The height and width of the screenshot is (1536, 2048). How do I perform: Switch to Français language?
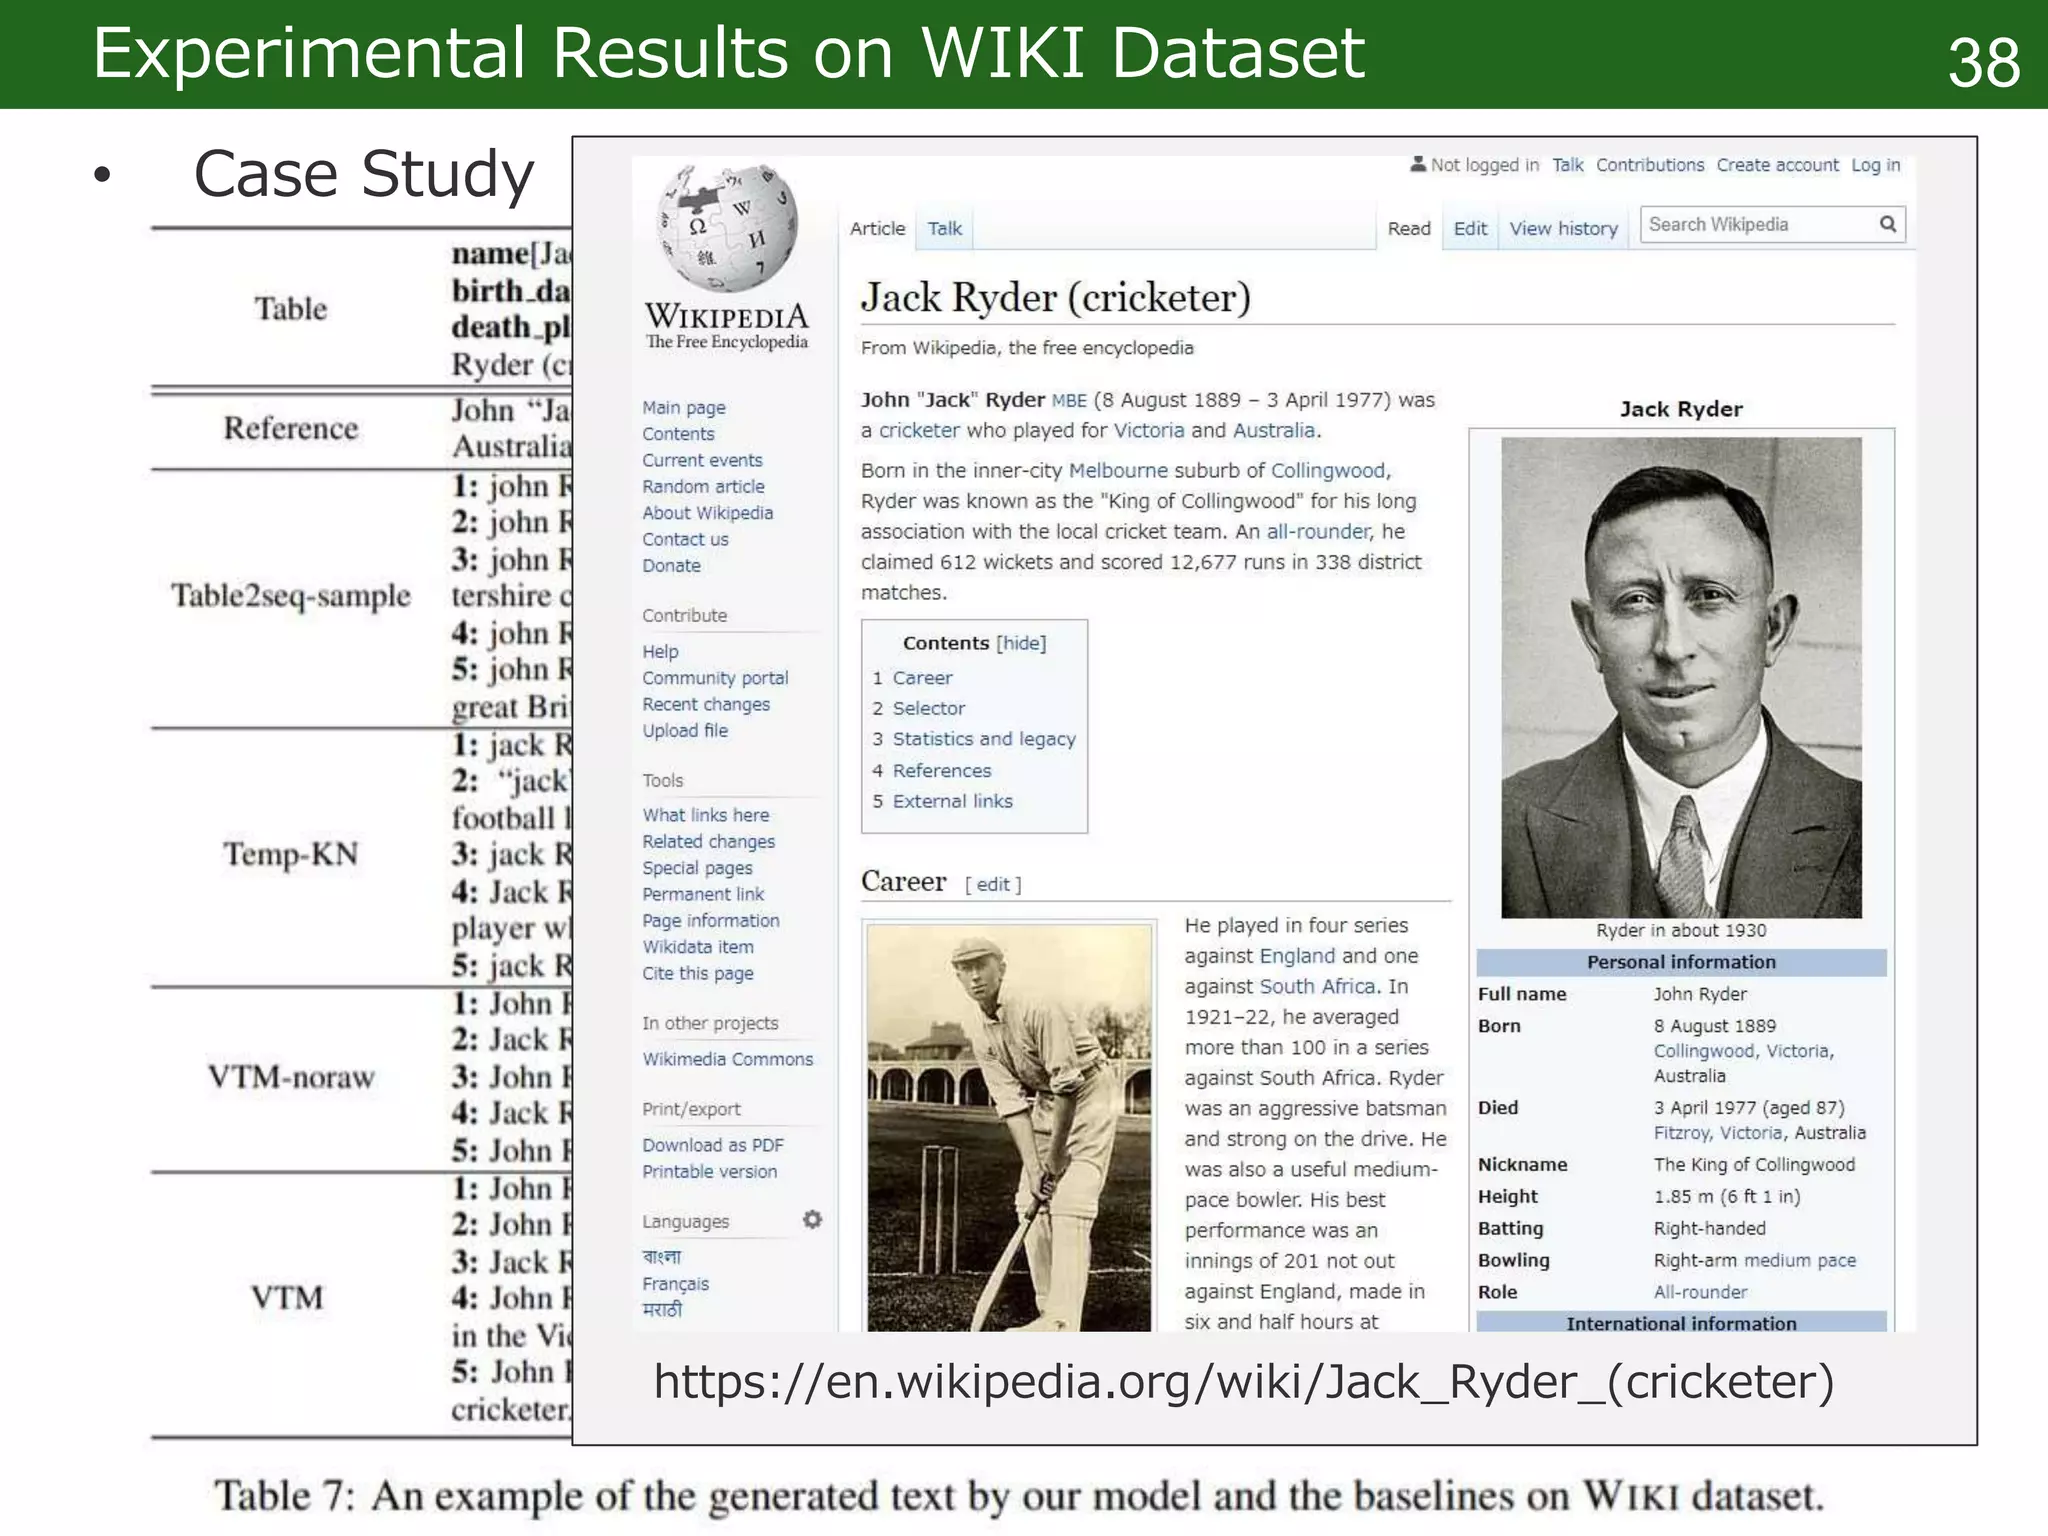click(x=675, y=1284)
